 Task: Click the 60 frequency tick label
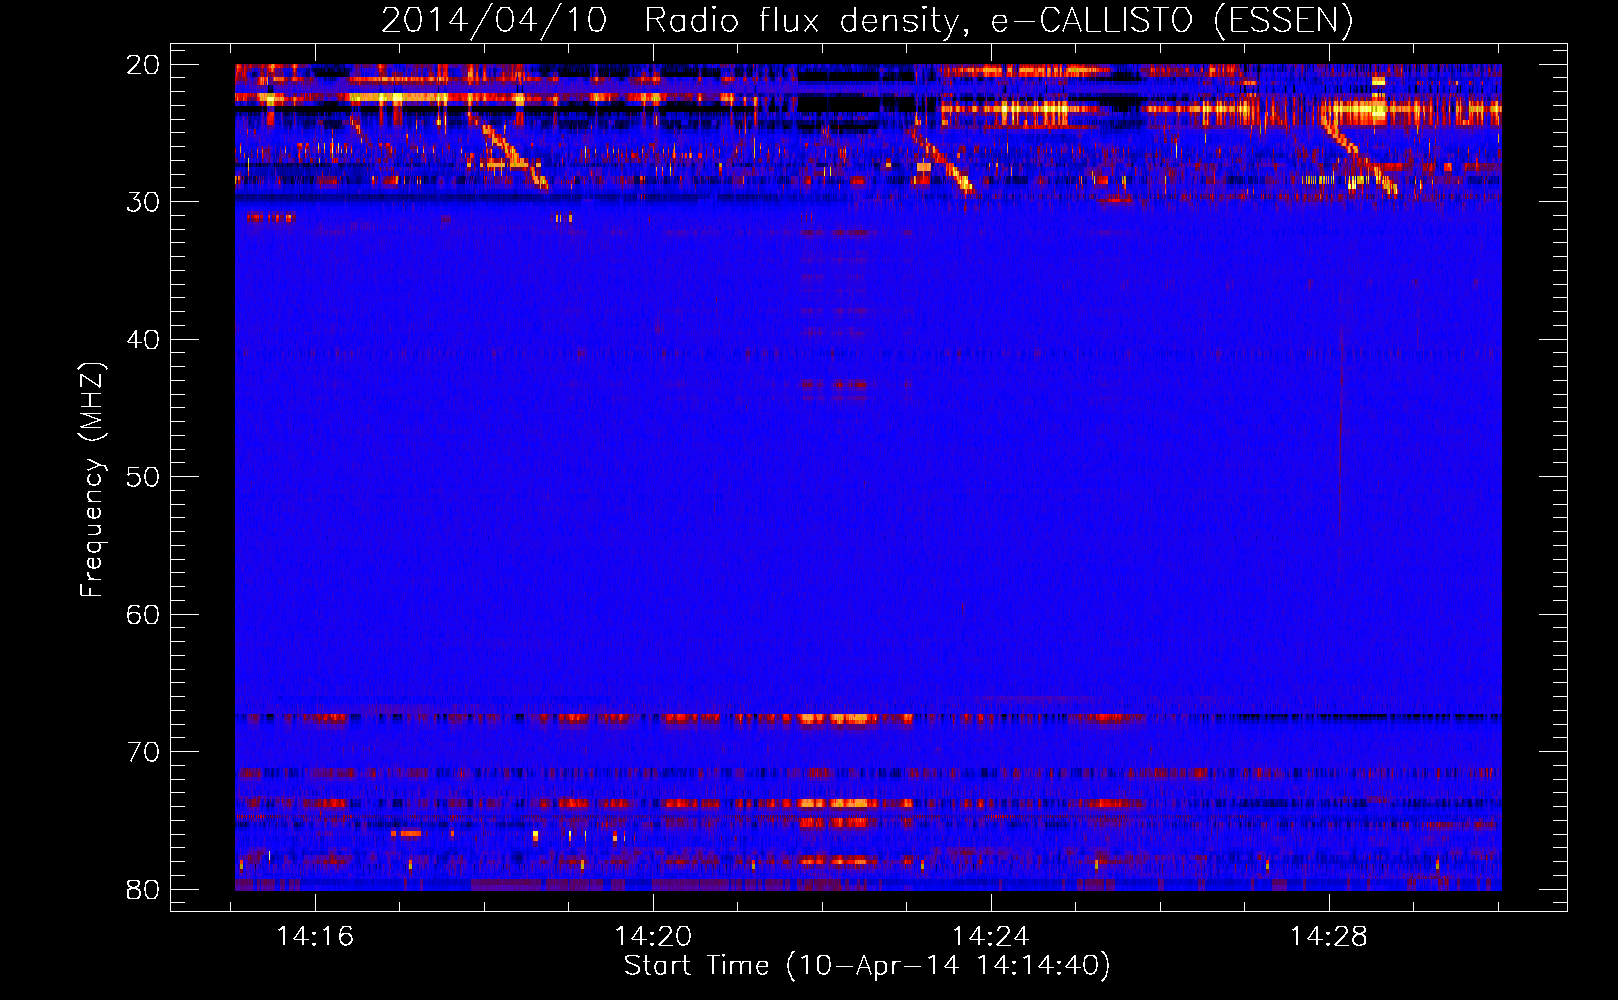(143, 615)
